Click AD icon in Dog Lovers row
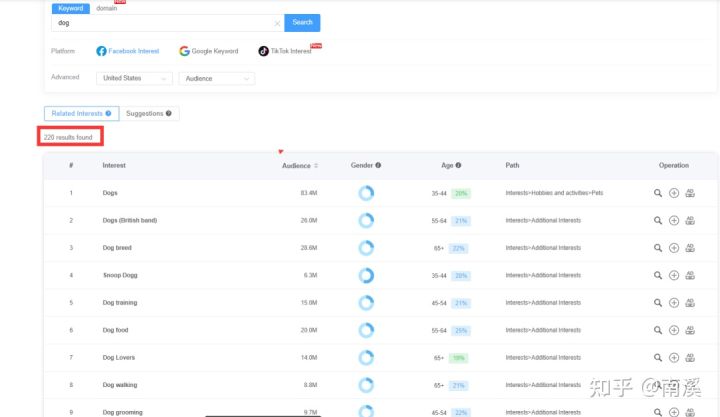This screenshot has height=417, width=720. click(690, 358)
